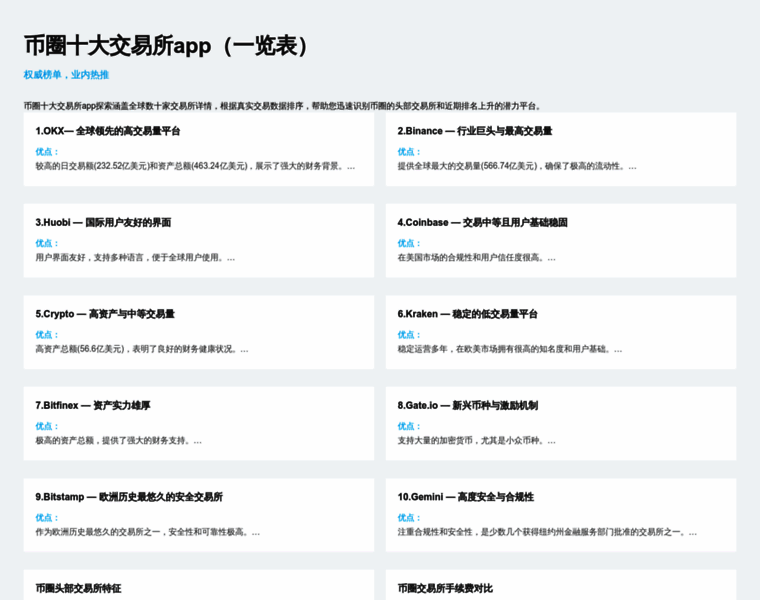Click the OKX description mentioning 232.52亿美元
The image size is (760, 600).
point(195,166)
